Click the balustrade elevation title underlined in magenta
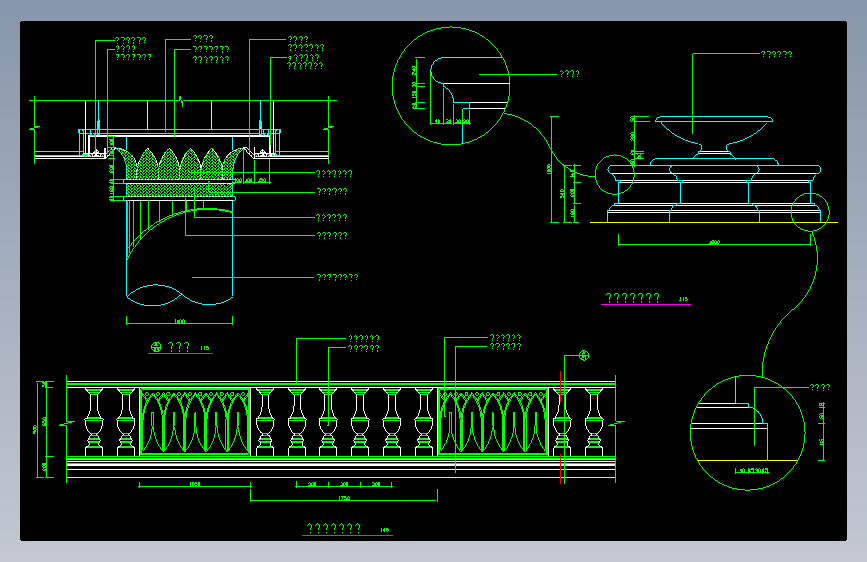The image size is (867, 562). coord(334,528)
